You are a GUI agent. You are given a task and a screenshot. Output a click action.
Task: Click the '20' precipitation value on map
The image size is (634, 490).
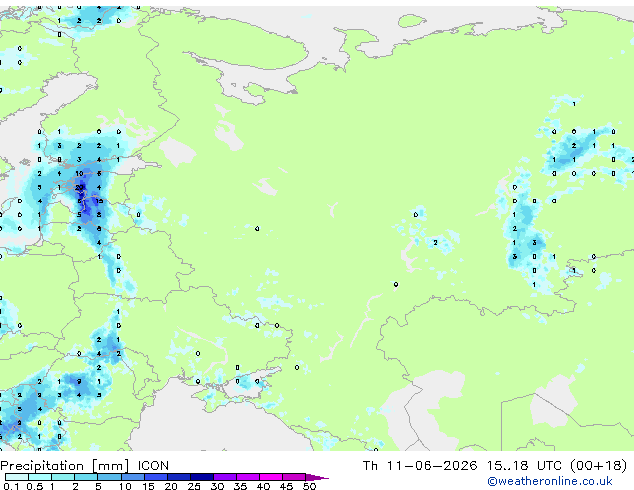[x=79, y=187]
